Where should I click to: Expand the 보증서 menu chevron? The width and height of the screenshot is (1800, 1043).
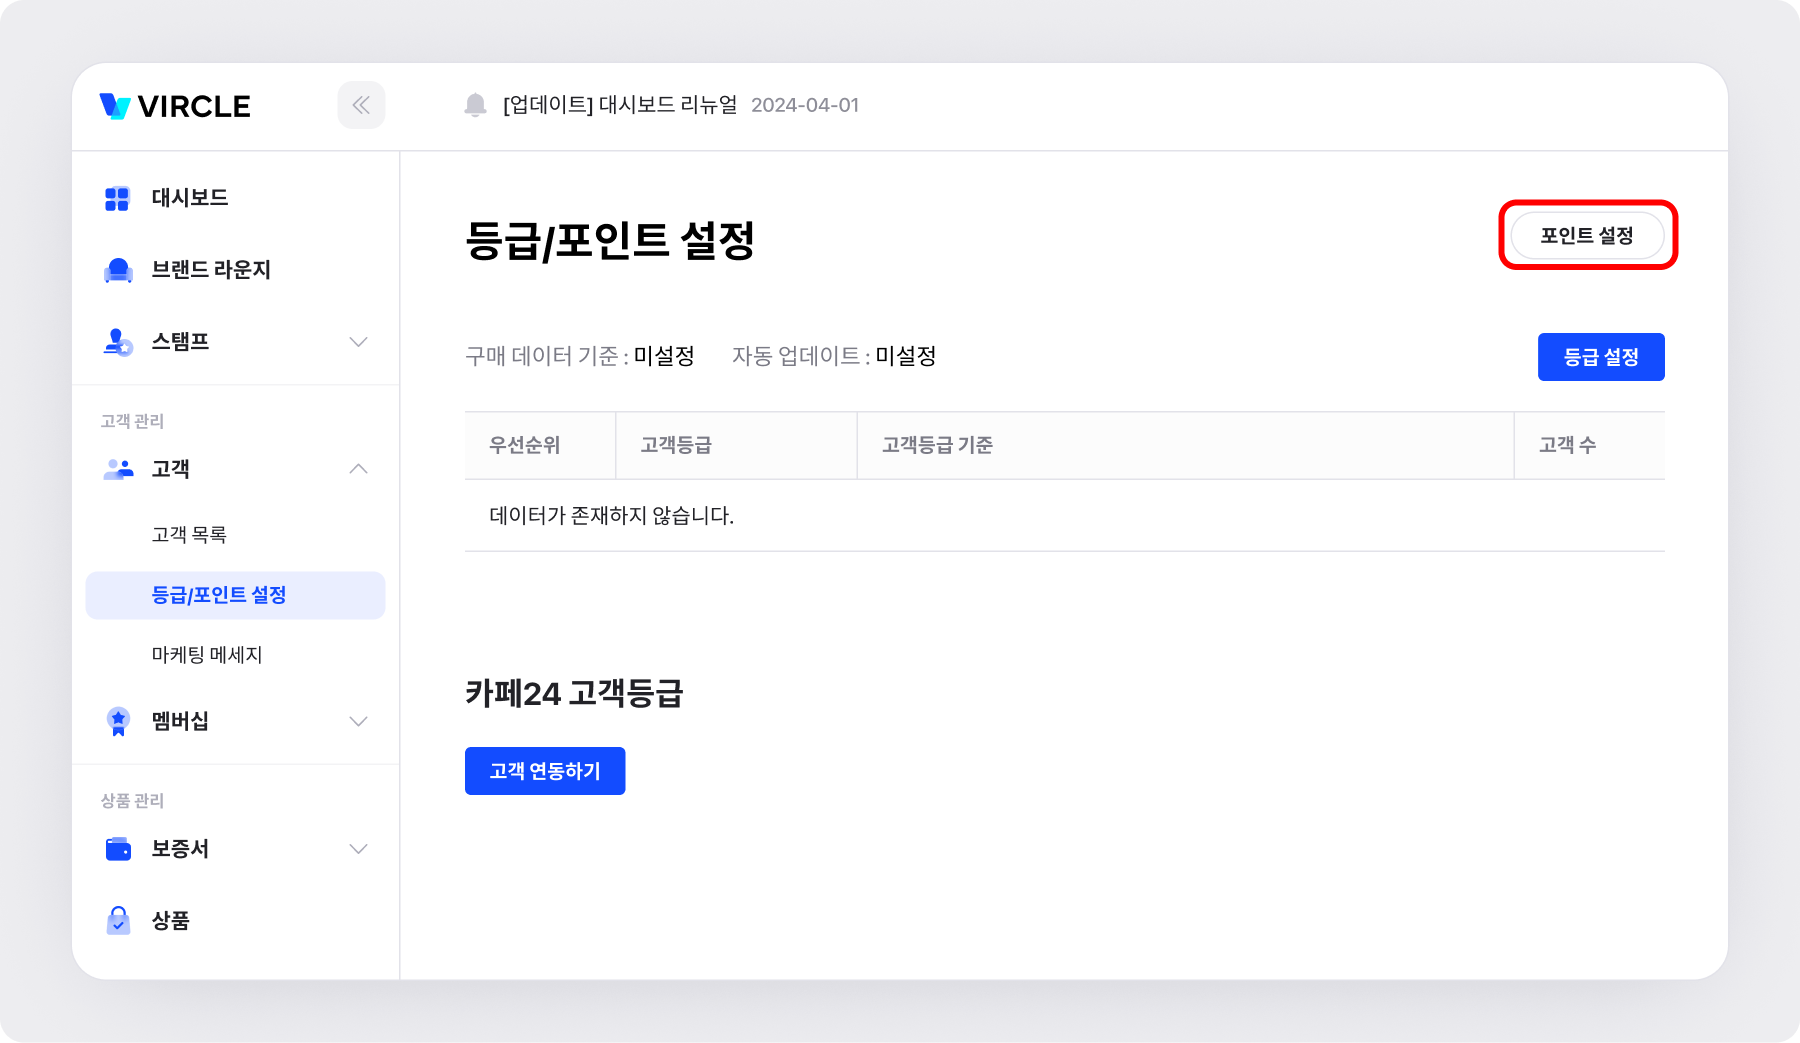(358, 849)
